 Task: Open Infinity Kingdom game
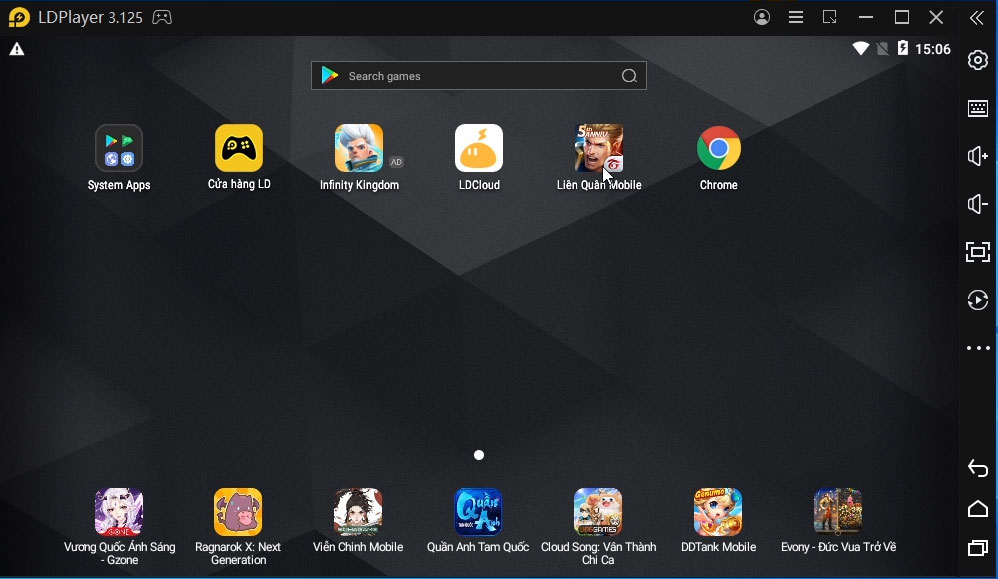pyautogui.click(x=359, y=149)
